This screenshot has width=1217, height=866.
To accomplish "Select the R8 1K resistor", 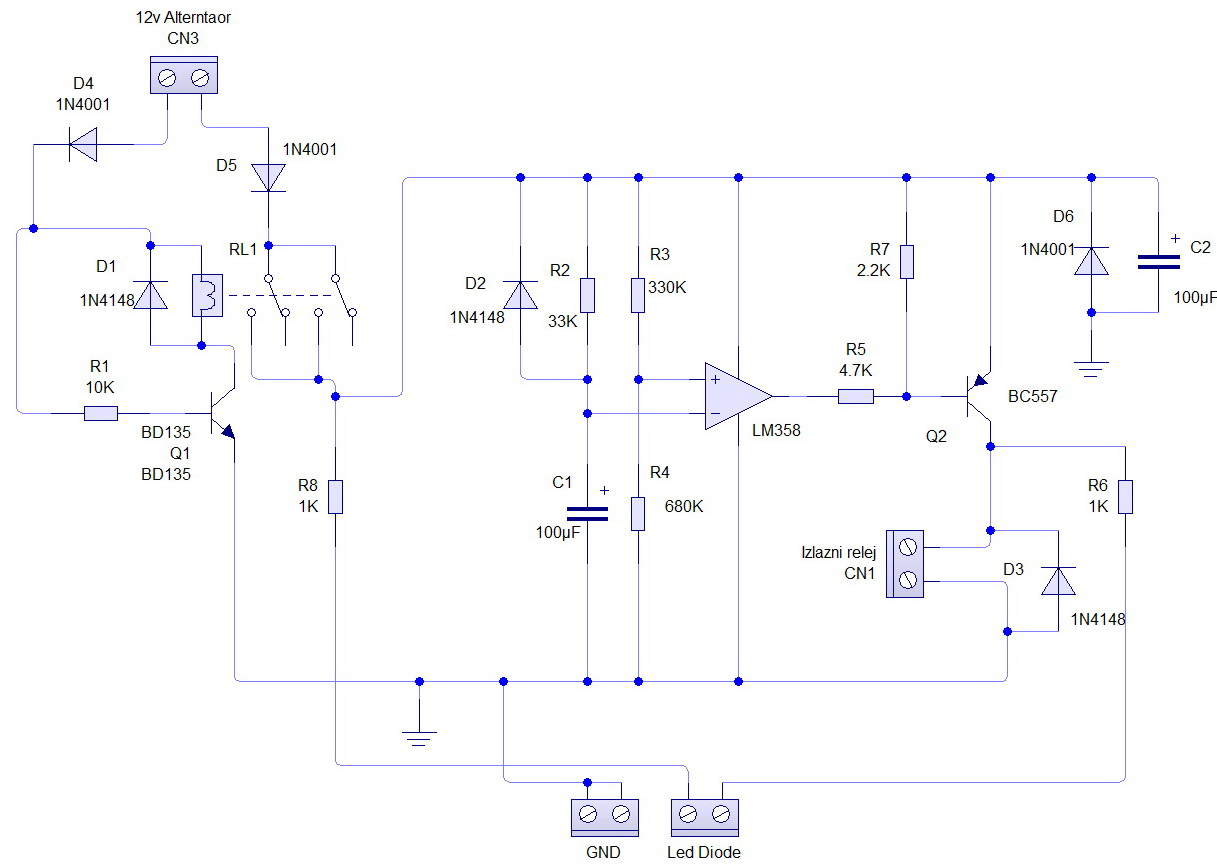I will [336, 496].
